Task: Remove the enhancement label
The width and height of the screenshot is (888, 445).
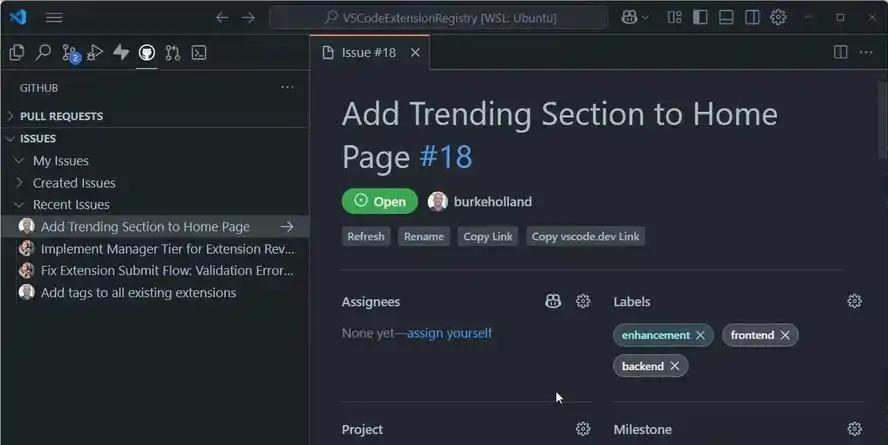Action: tap(700, 335)
